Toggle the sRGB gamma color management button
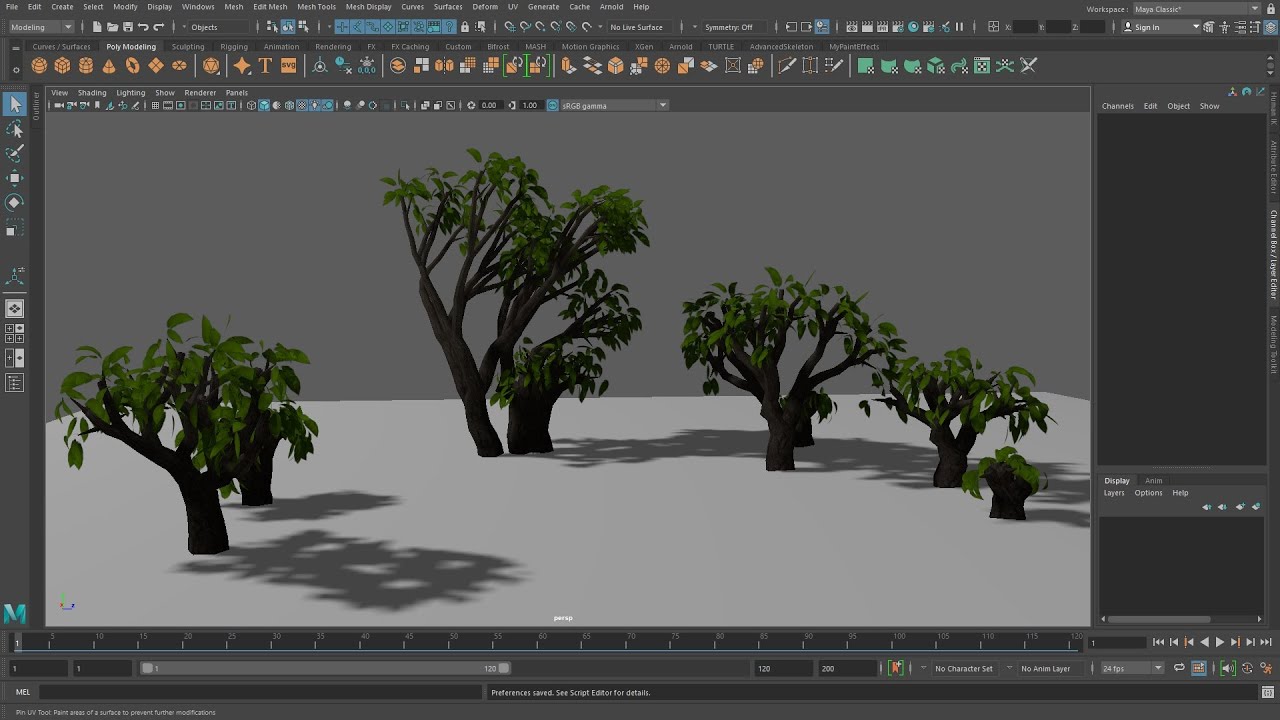 coord(552,105)
